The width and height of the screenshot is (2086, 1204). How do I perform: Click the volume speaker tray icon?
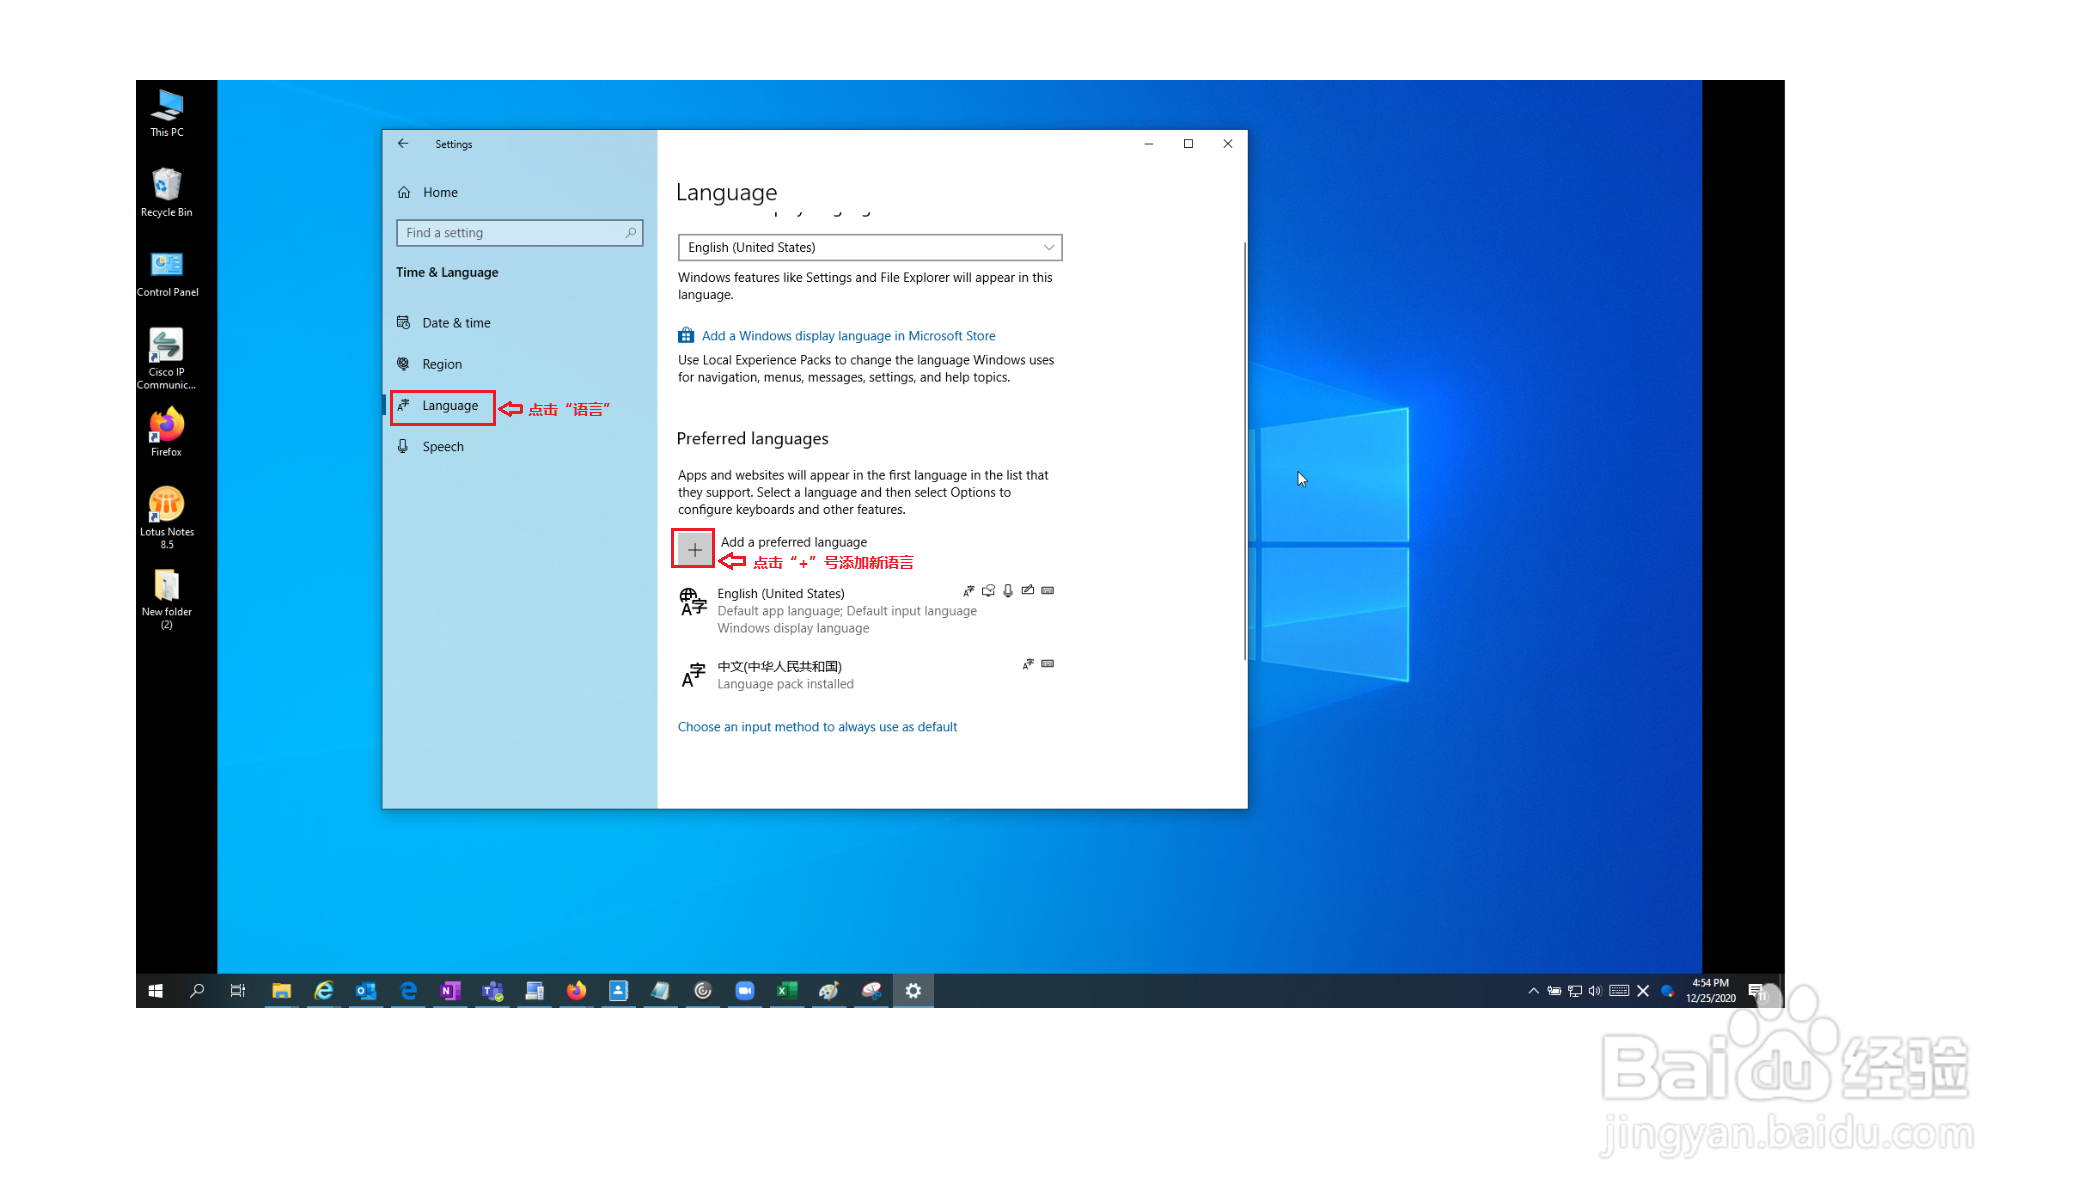tap(1594, 991)
